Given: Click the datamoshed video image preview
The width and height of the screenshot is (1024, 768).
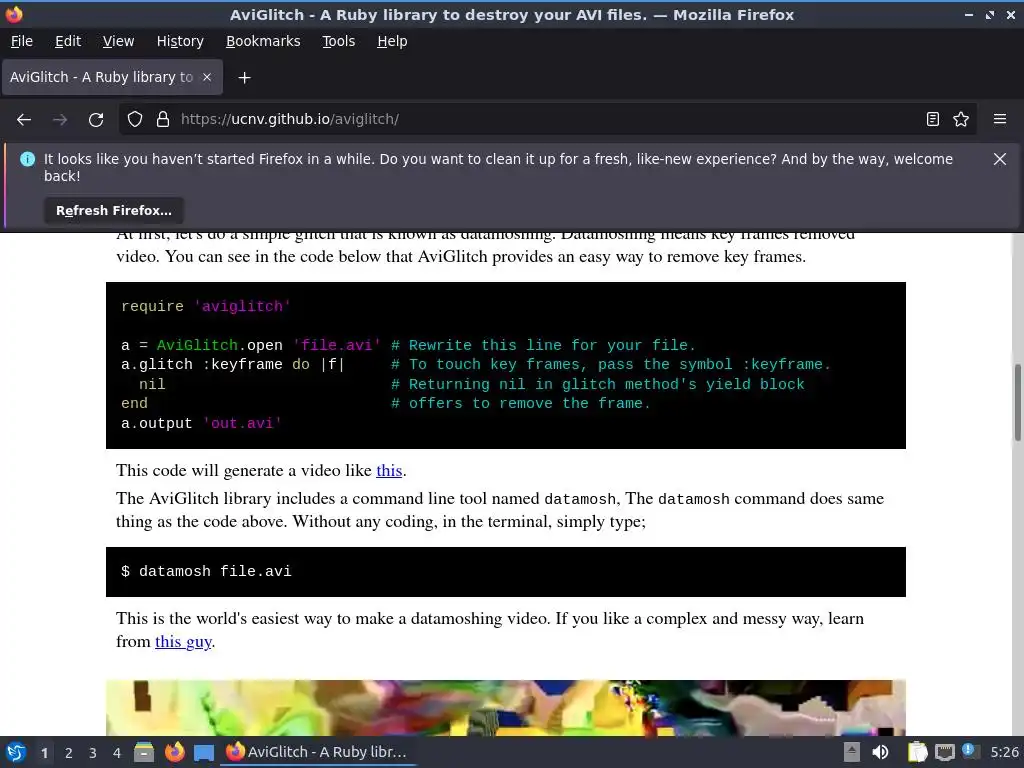Looking at the screenshot, I should 505,708.
